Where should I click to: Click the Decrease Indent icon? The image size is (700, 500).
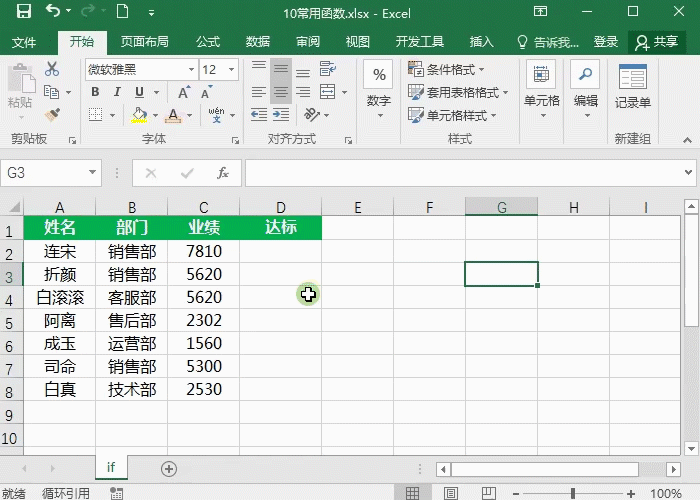point(259,115)
